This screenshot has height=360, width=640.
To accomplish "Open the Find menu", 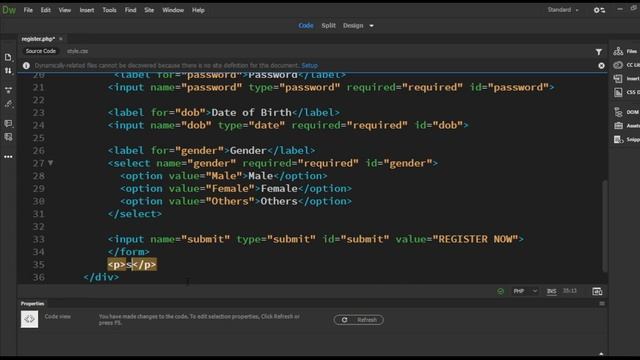I will 131,10.
